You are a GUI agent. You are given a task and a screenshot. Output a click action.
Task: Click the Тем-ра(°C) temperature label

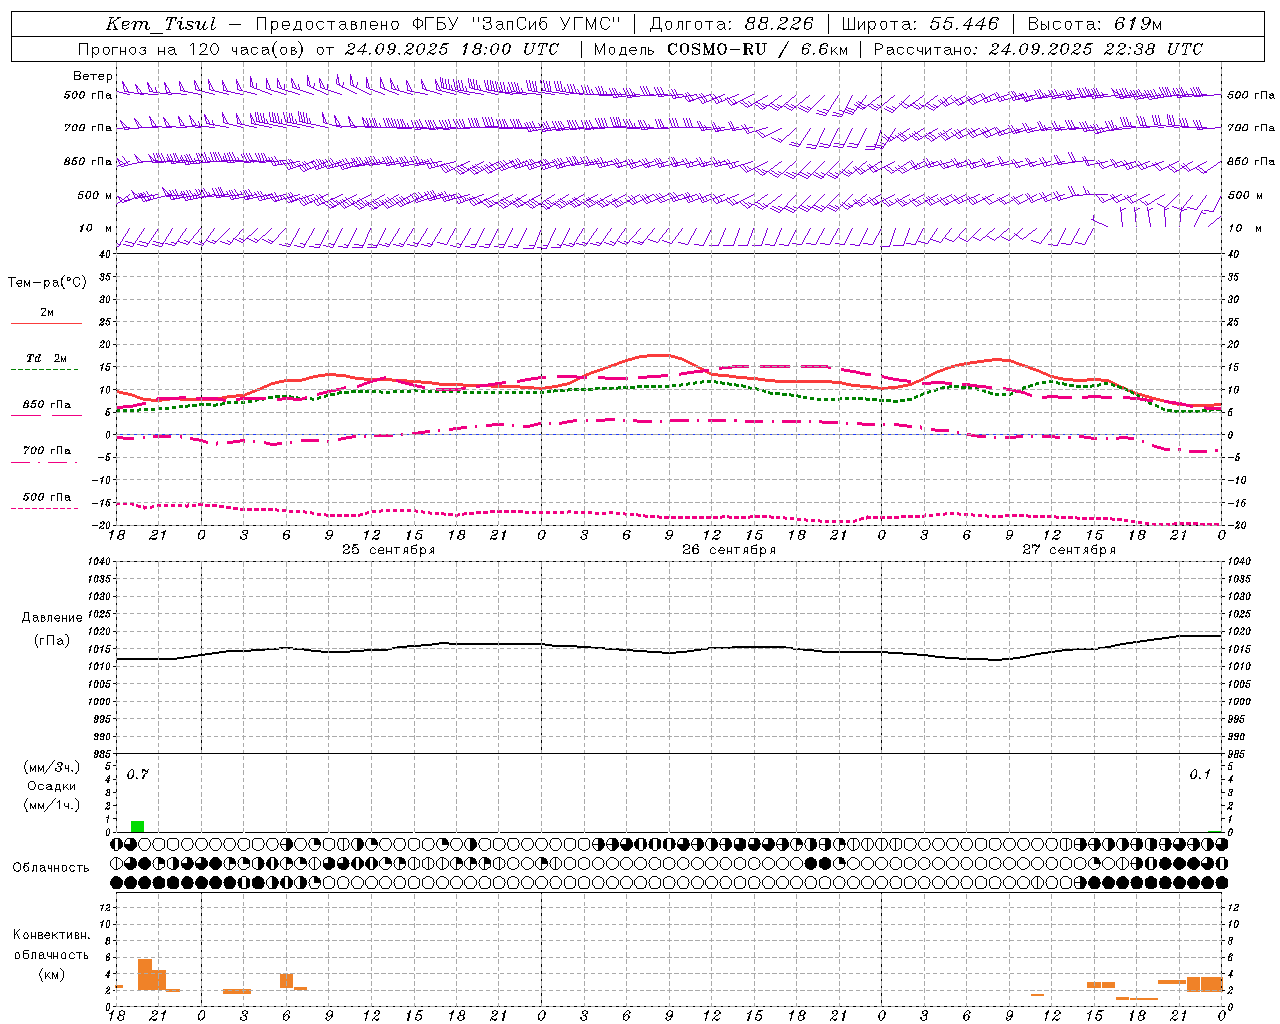(47, 283)
